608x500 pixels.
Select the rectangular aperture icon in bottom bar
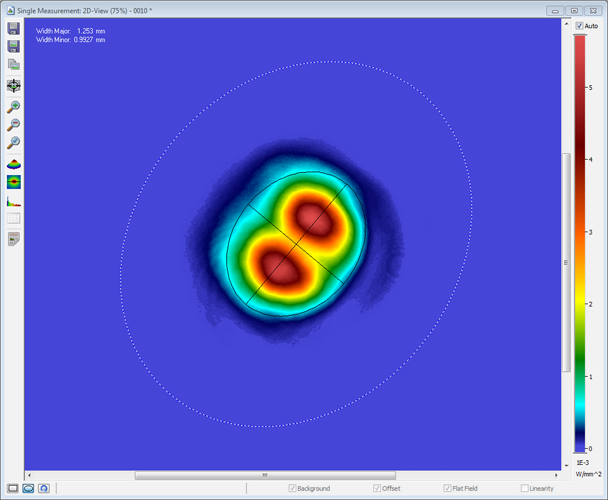coord(13,488)
